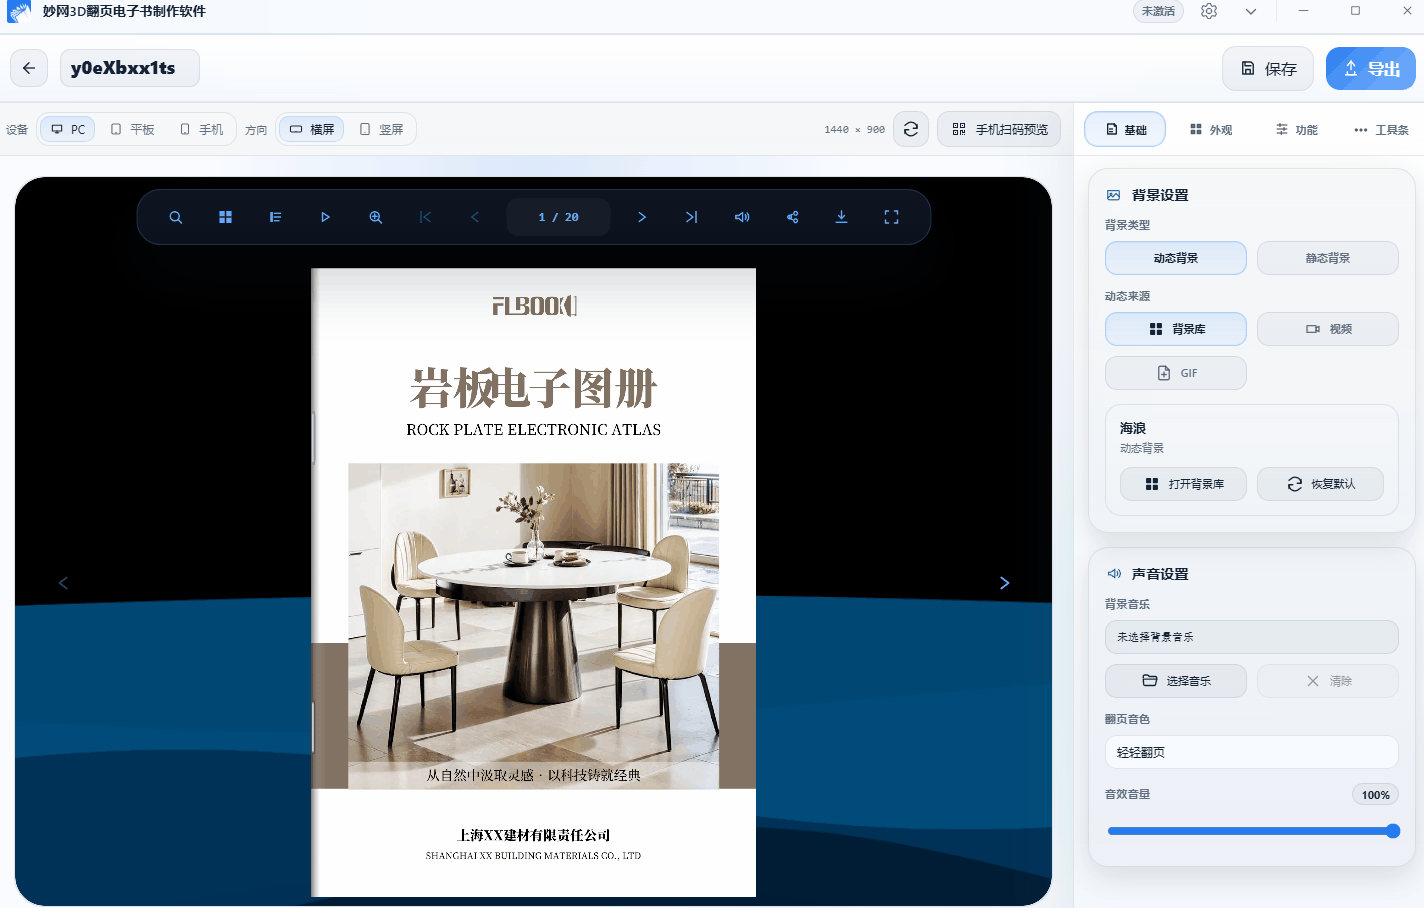Click the app logo in title bar
1424x908 pixels.
pos(19,11)
